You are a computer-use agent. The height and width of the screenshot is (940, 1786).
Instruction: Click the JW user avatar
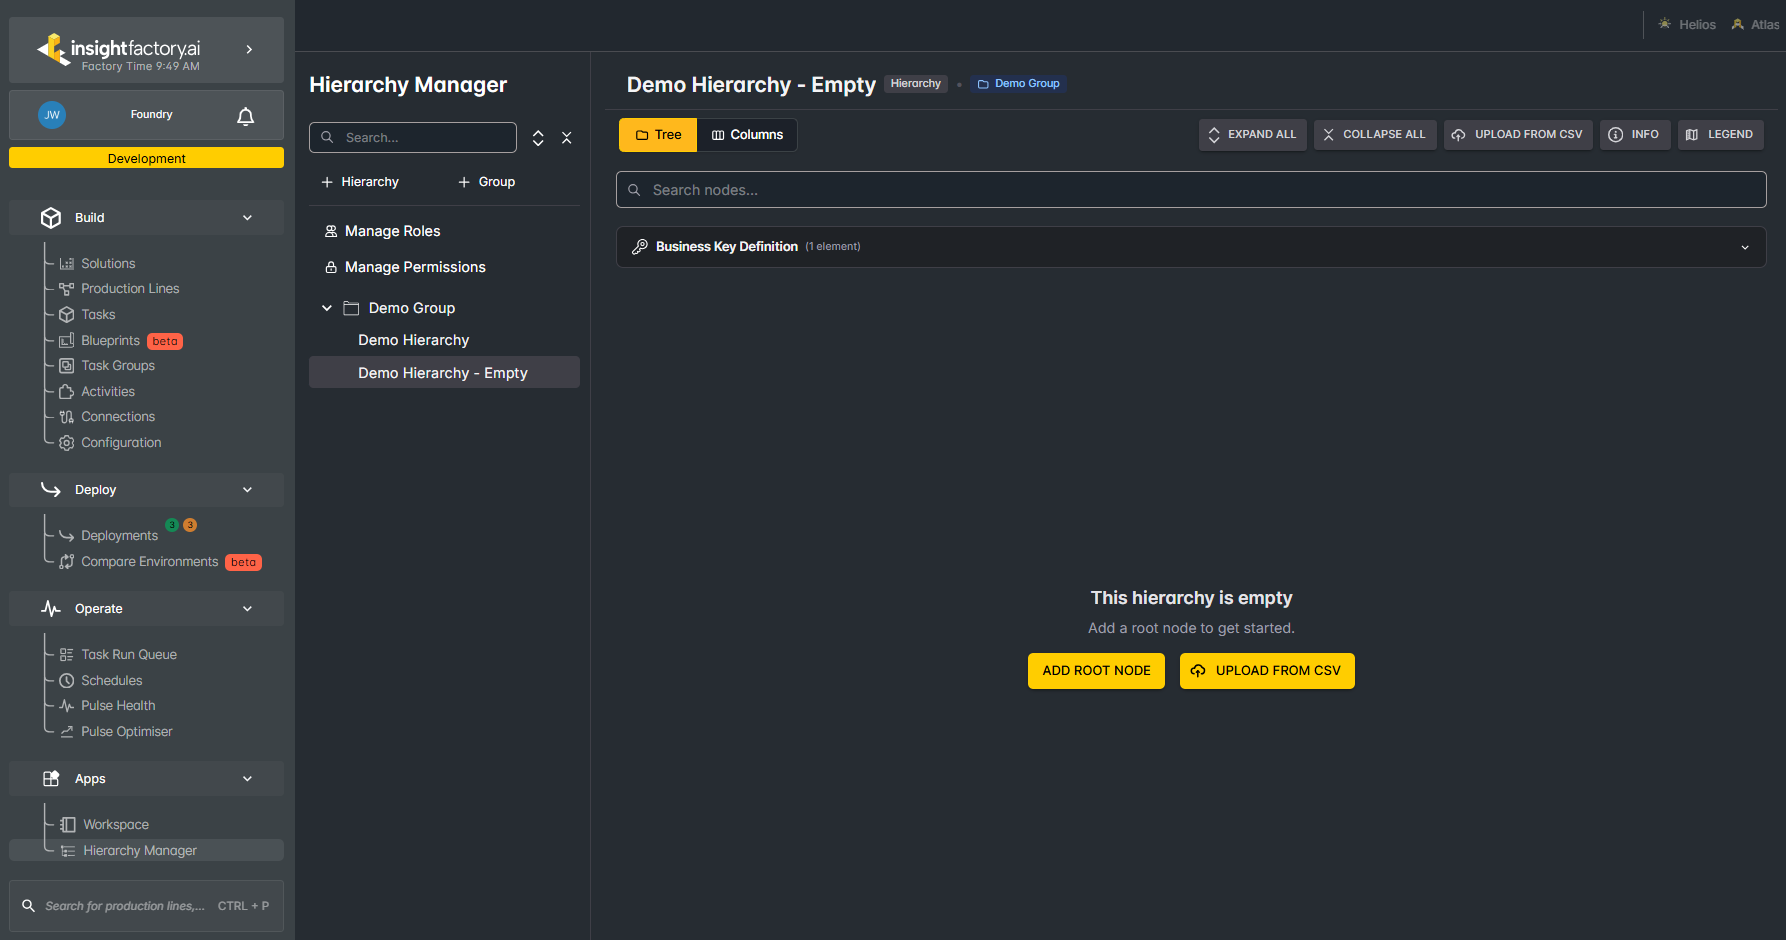(x=52, y=115)
